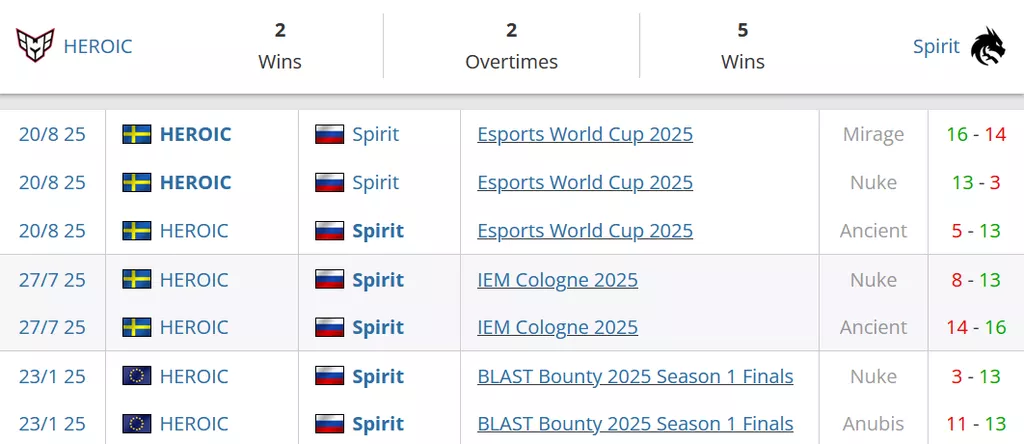Click the 23/1 25 date in Anubis row
The height and width of the screenshot is (444, 1024).
coord(52,424)
